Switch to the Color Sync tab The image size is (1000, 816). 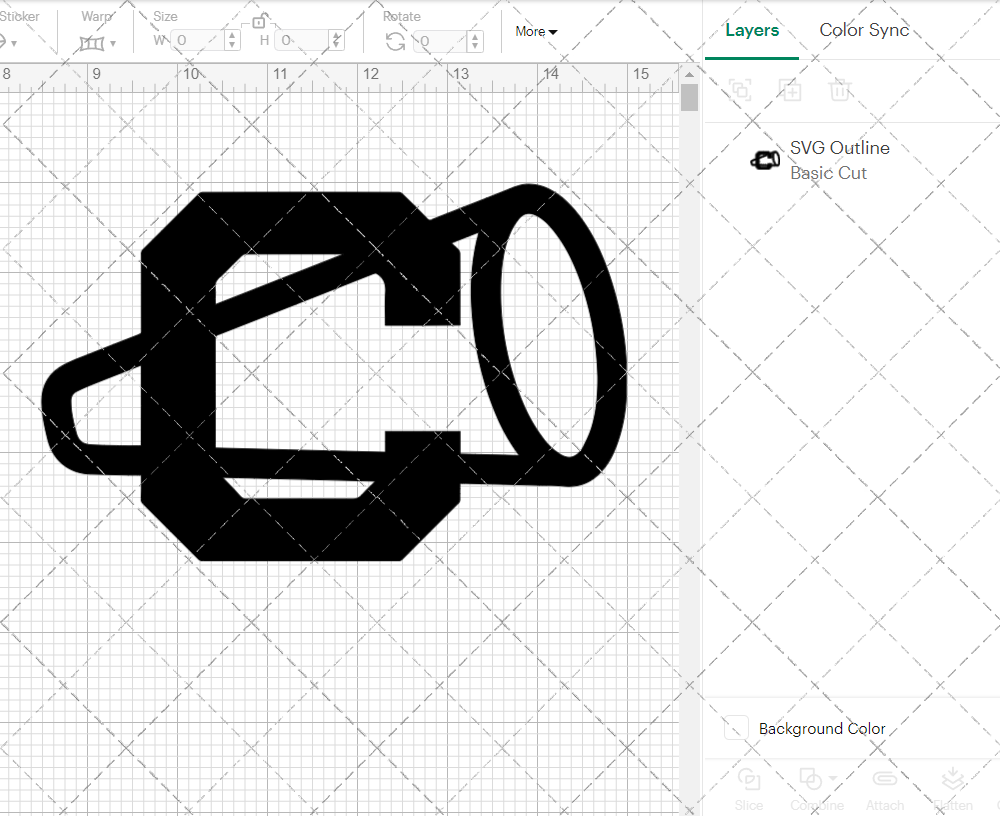pyautogui.click(x=864, y=30)
